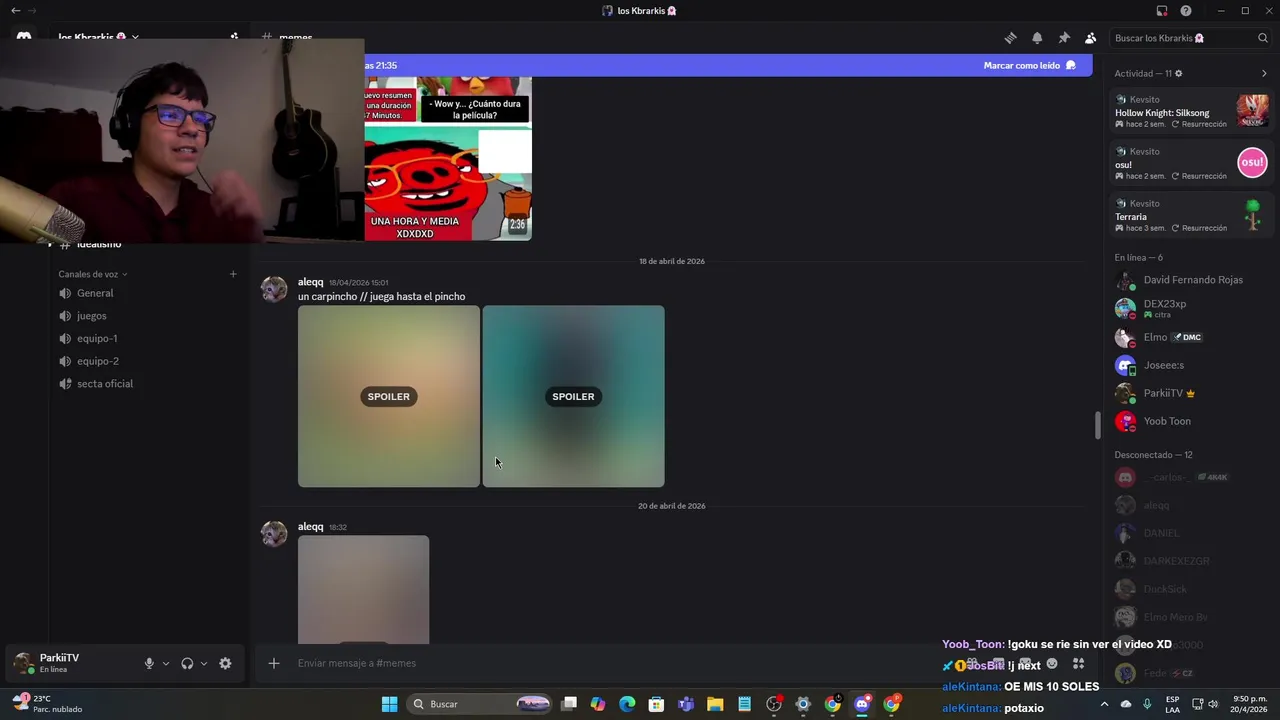This screenshot has height=720, width=1280.
Task: Go back with the arrow in the title bar
Action: (15, 11)
